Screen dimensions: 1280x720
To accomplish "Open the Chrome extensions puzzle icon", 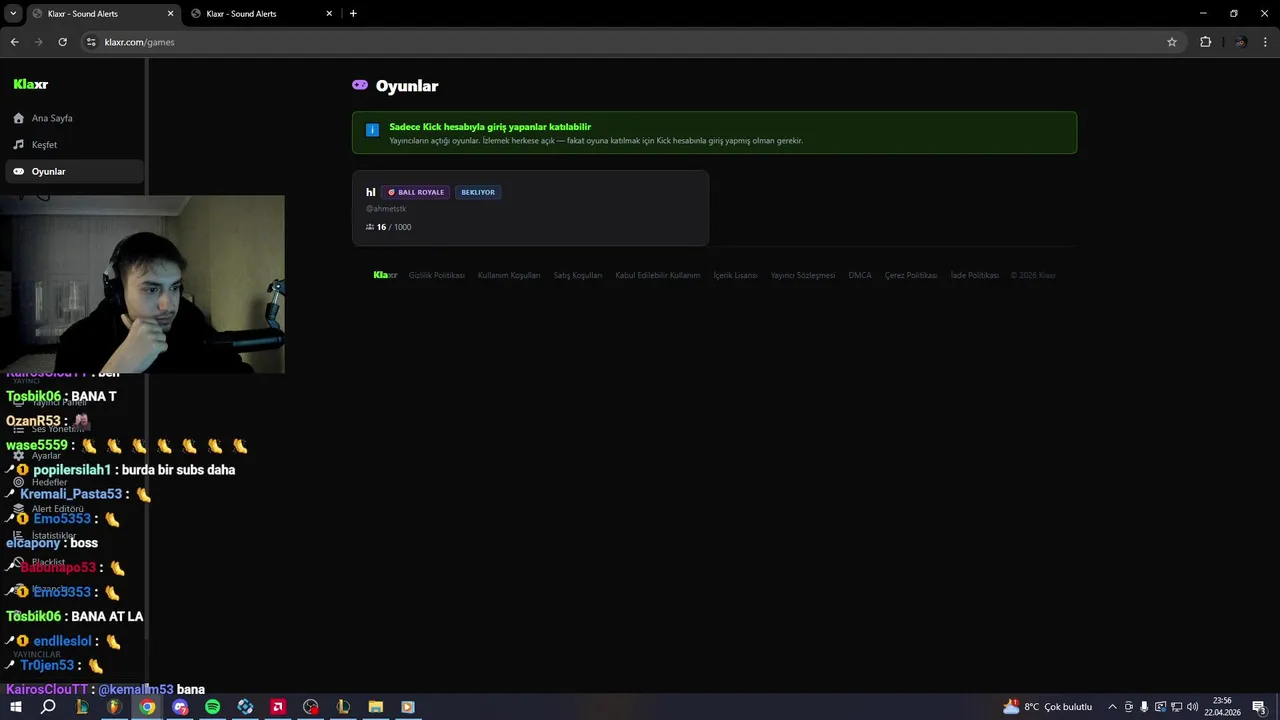I will [x=1205, y=42].
